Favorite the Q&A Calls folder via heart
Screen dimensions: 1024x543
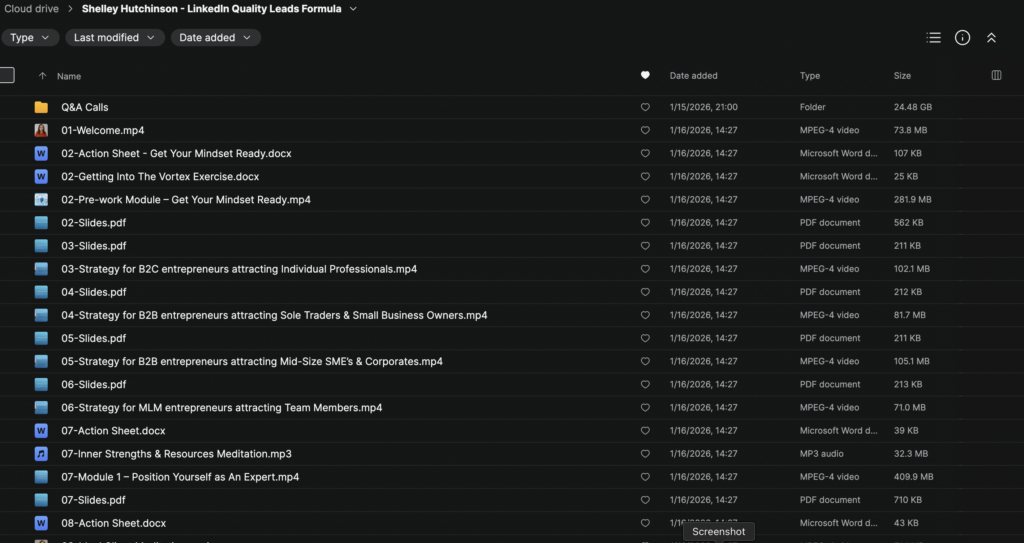click(x=645, y=107)
